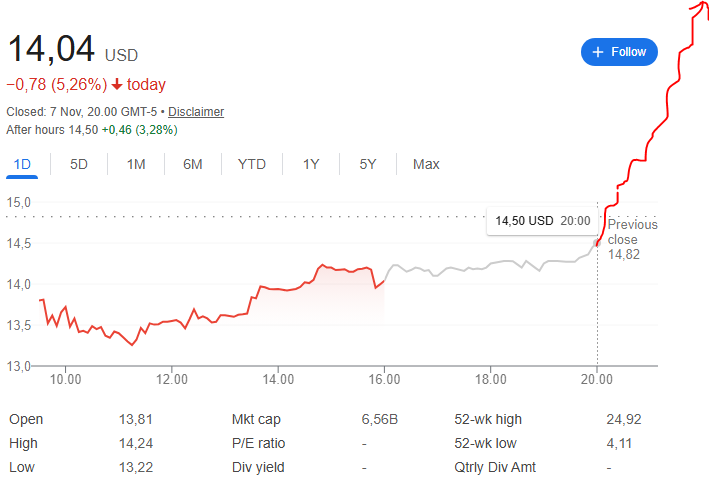Click the Low stat label
This screenshot has height=493, width=709.
coord(22,467)
